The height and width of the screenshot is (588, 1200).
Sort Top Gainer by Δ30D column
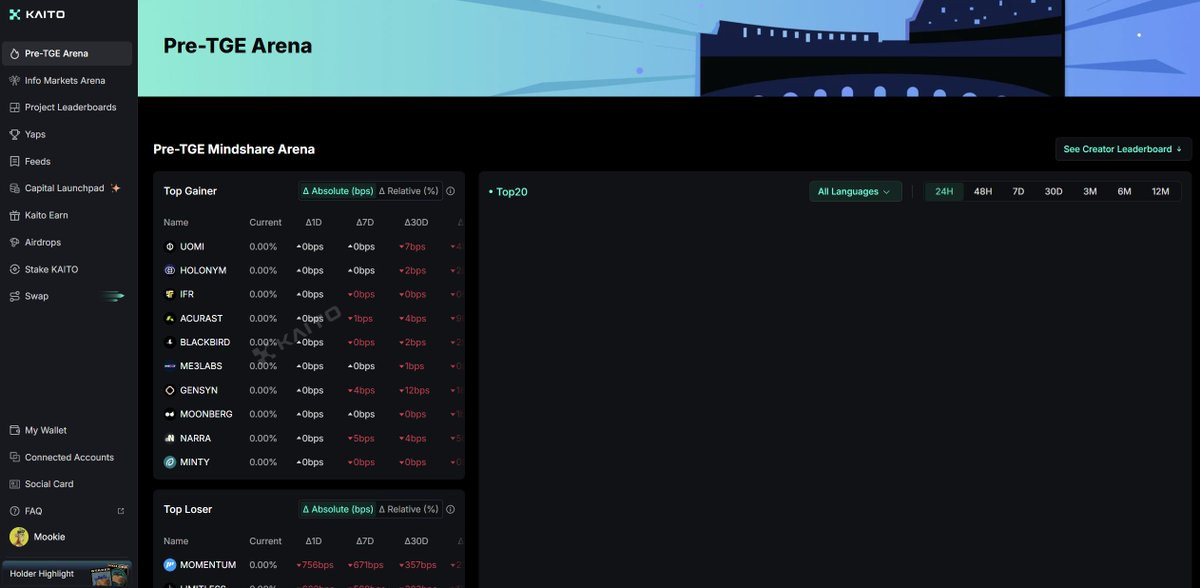tap(416, 223)
